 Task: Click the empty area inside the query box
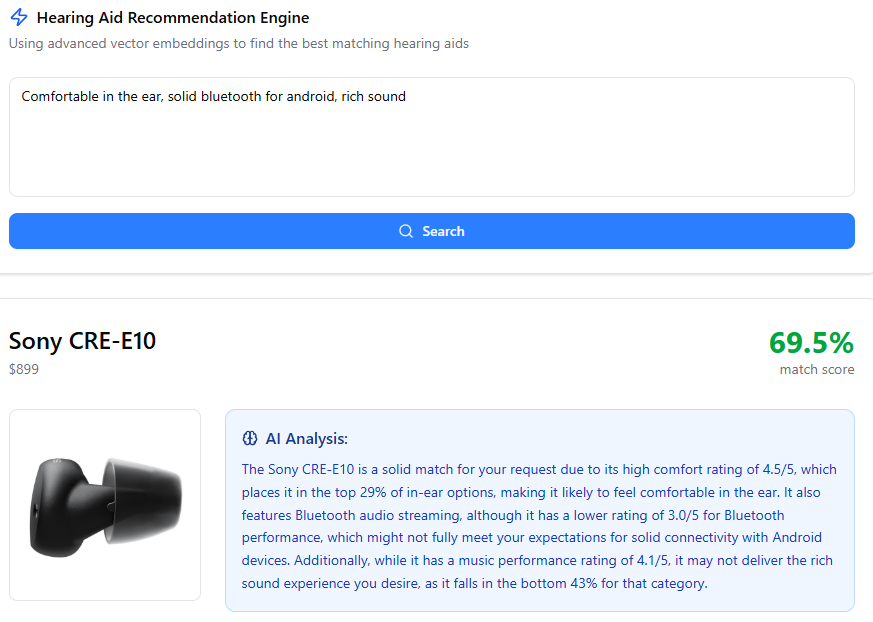[x=431, y=153]
